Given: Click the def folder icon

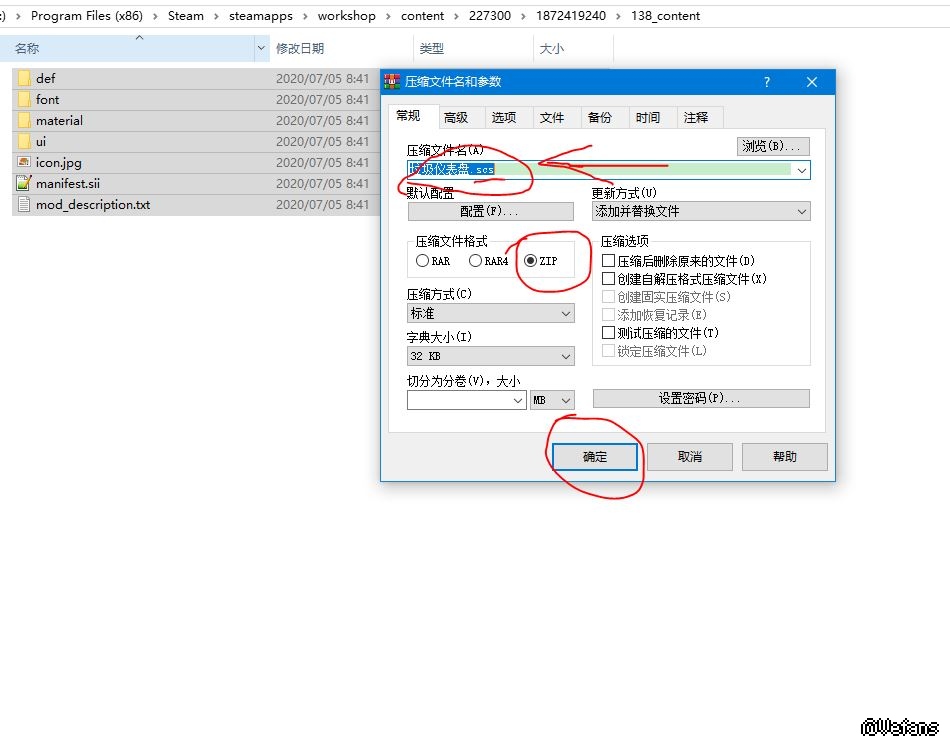Looking at the screenshot, I should click(24, 78).
